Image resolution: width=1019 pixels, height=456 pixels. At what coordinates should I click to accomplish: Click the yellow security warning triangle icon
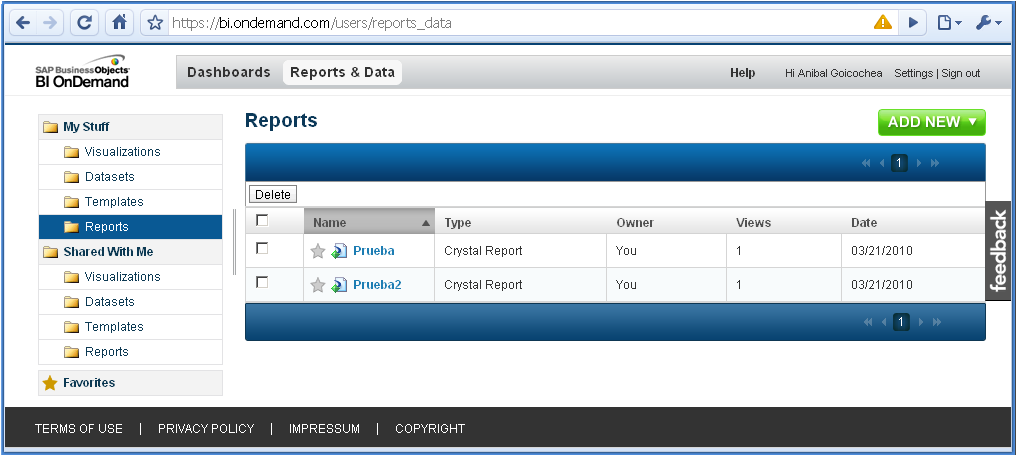(x=882, y=22)
